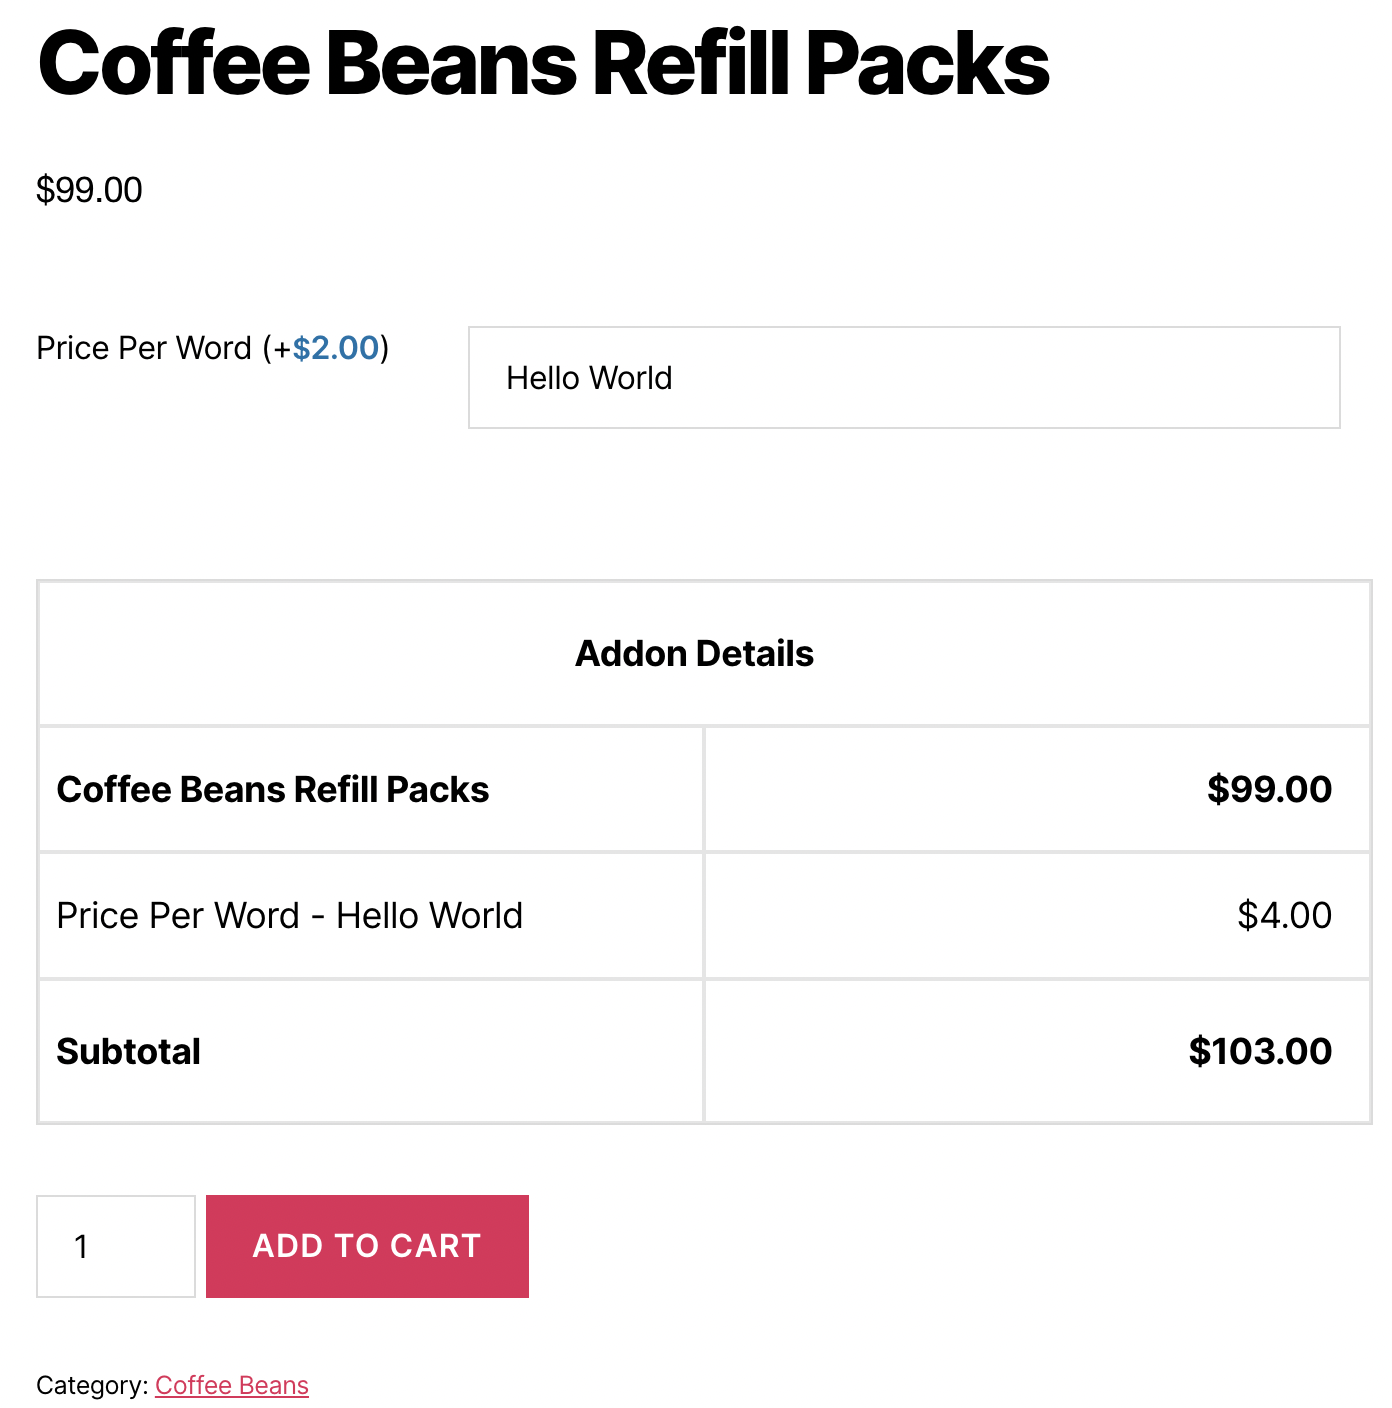Click the Add to Cart button
The height and width of the screenshot is (1408, 1392).
tap(367, 1246)
